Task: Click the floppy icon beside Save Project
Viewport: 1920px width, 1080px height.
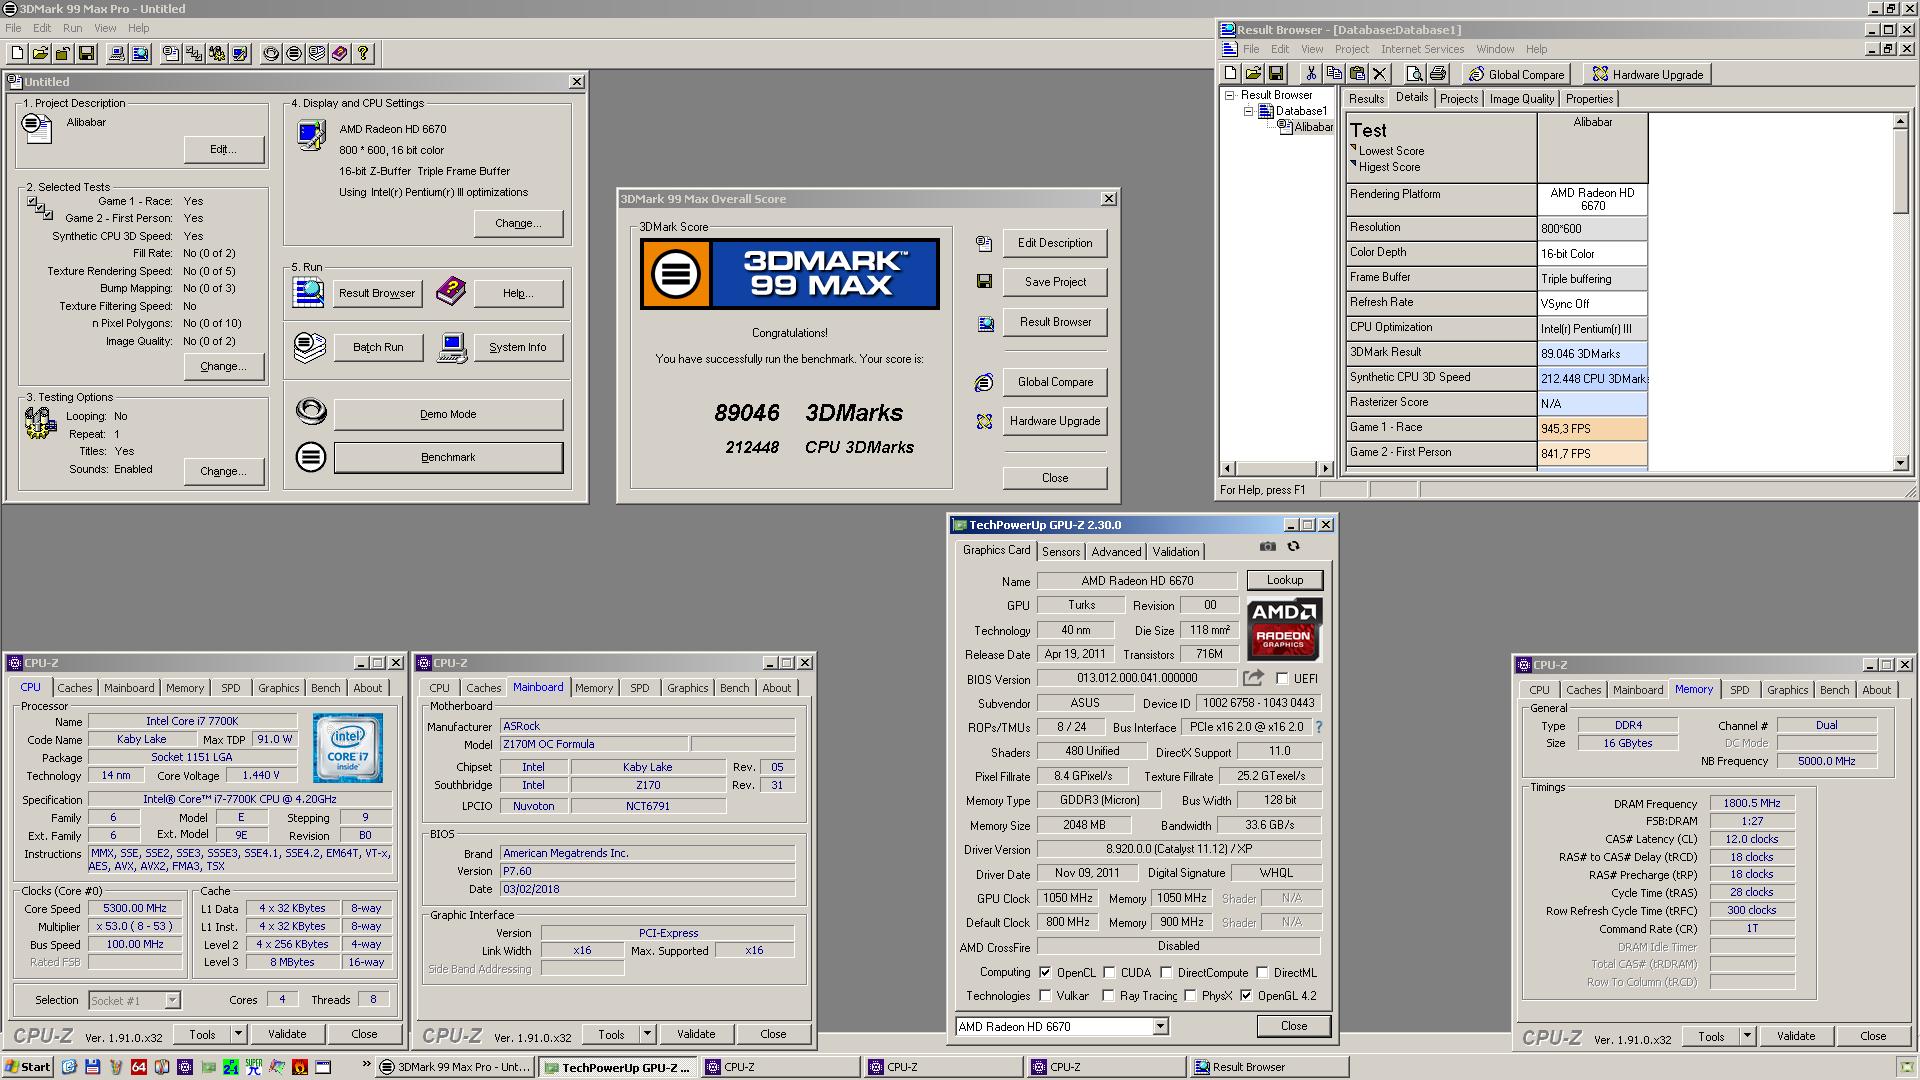Action: 984,282
